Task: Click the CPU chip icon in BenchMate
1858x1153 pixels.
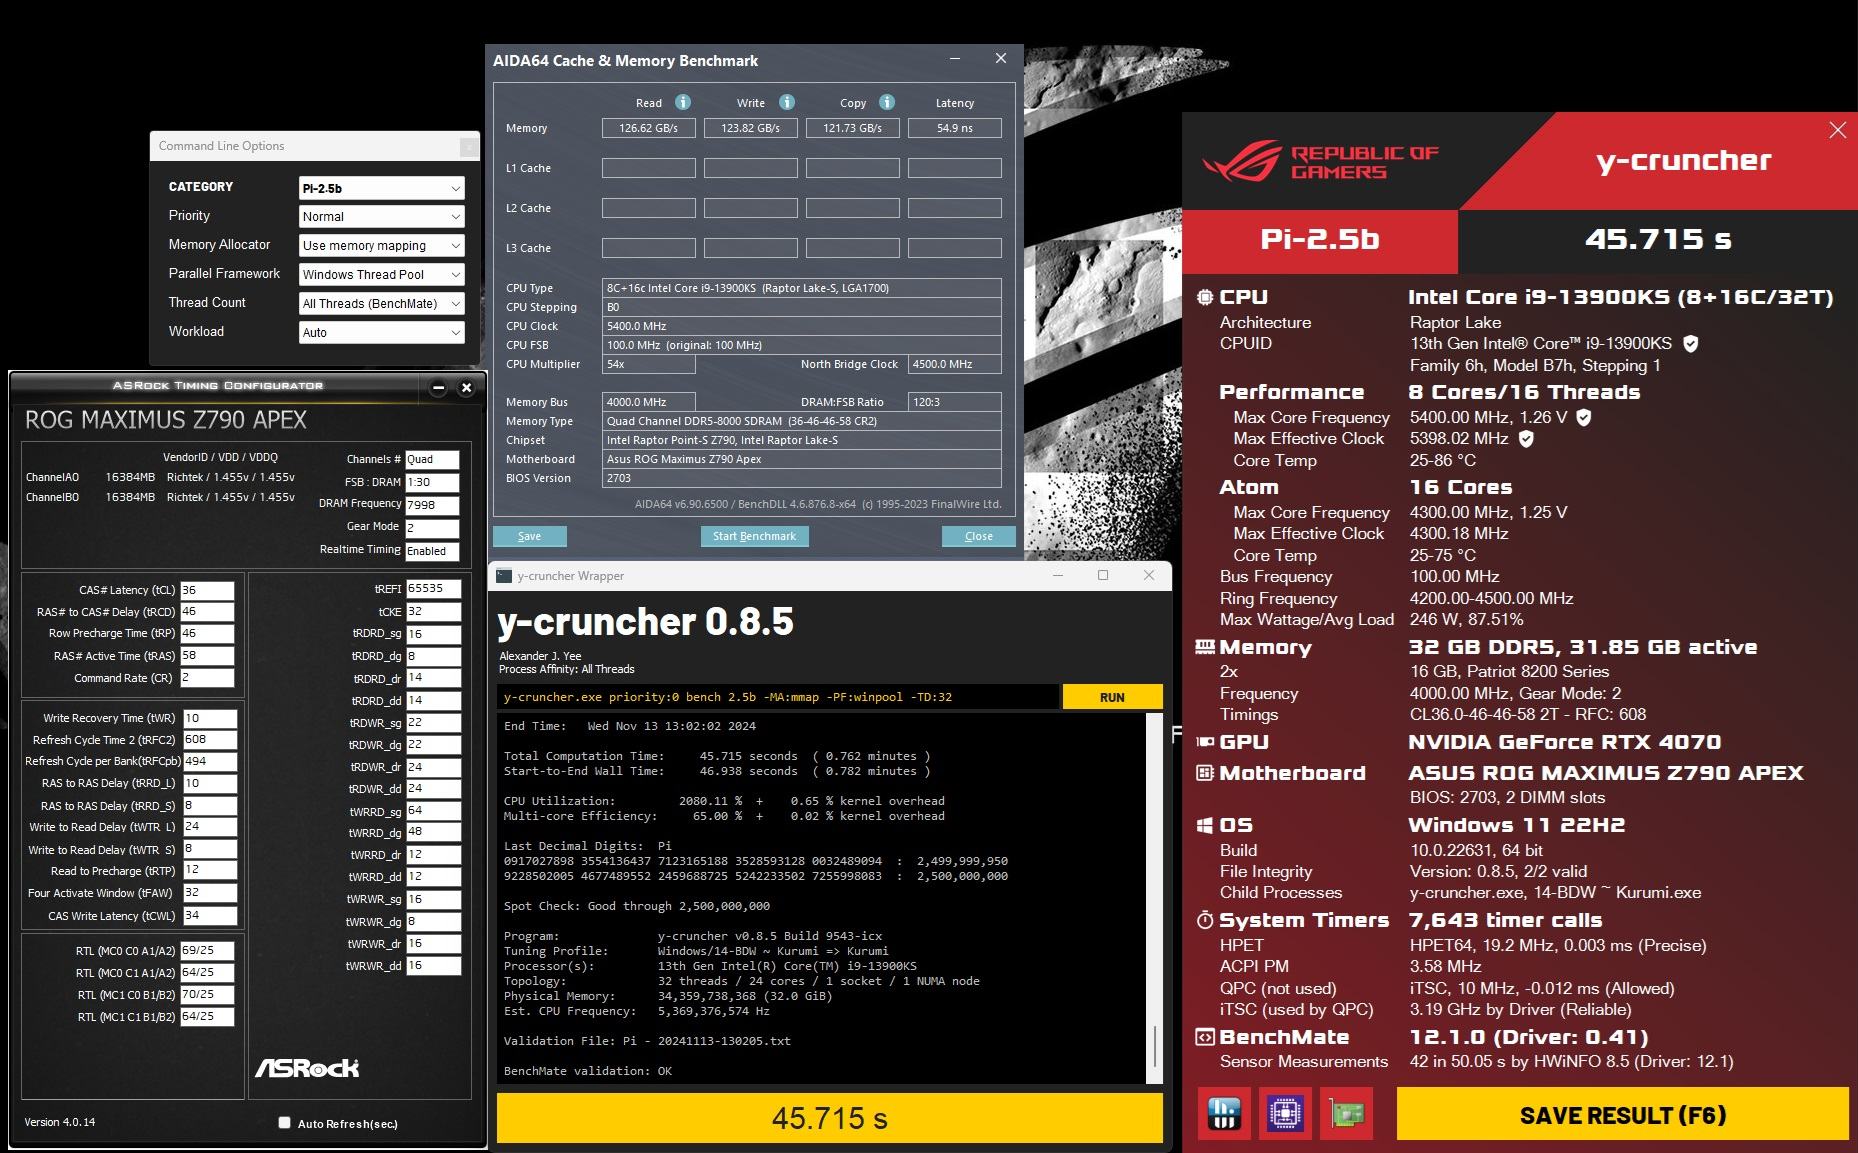Action: pos(1205,297)
